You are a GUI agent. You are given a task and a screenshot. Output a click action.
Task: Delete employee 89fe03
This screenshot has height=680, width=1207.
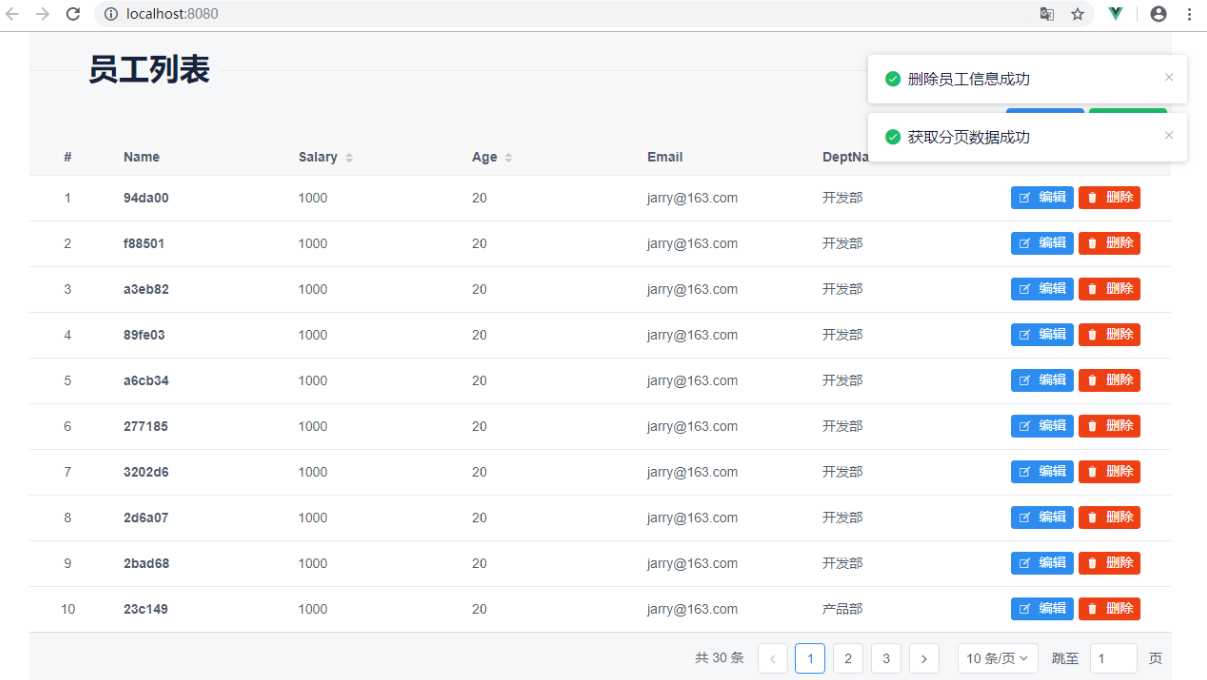[1109, 334]
